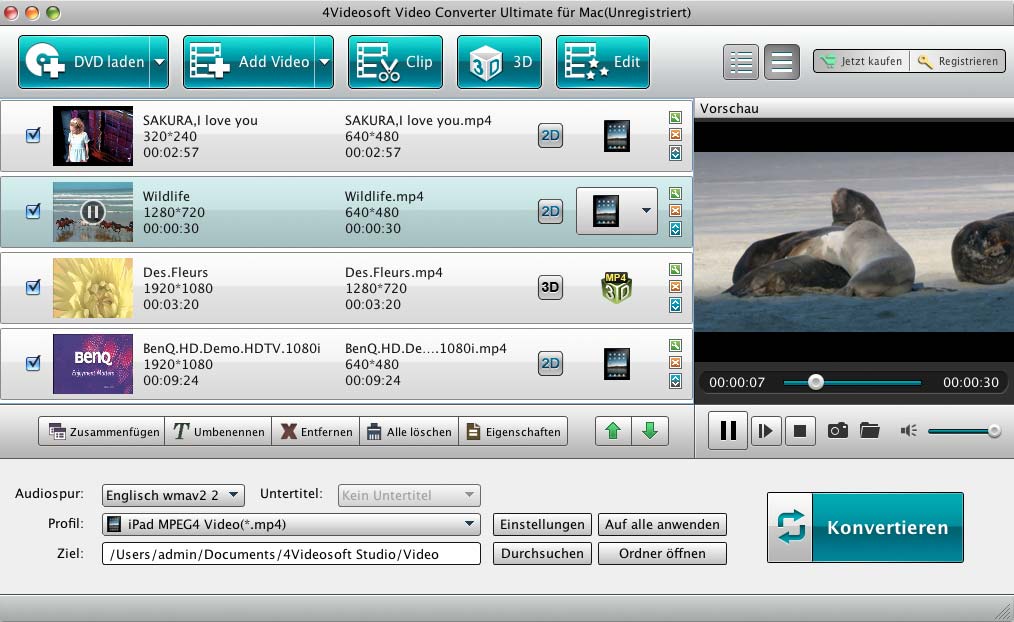Click the blue up-down arrows for BenQ row

pyautogui.click(x=675, y=381)
